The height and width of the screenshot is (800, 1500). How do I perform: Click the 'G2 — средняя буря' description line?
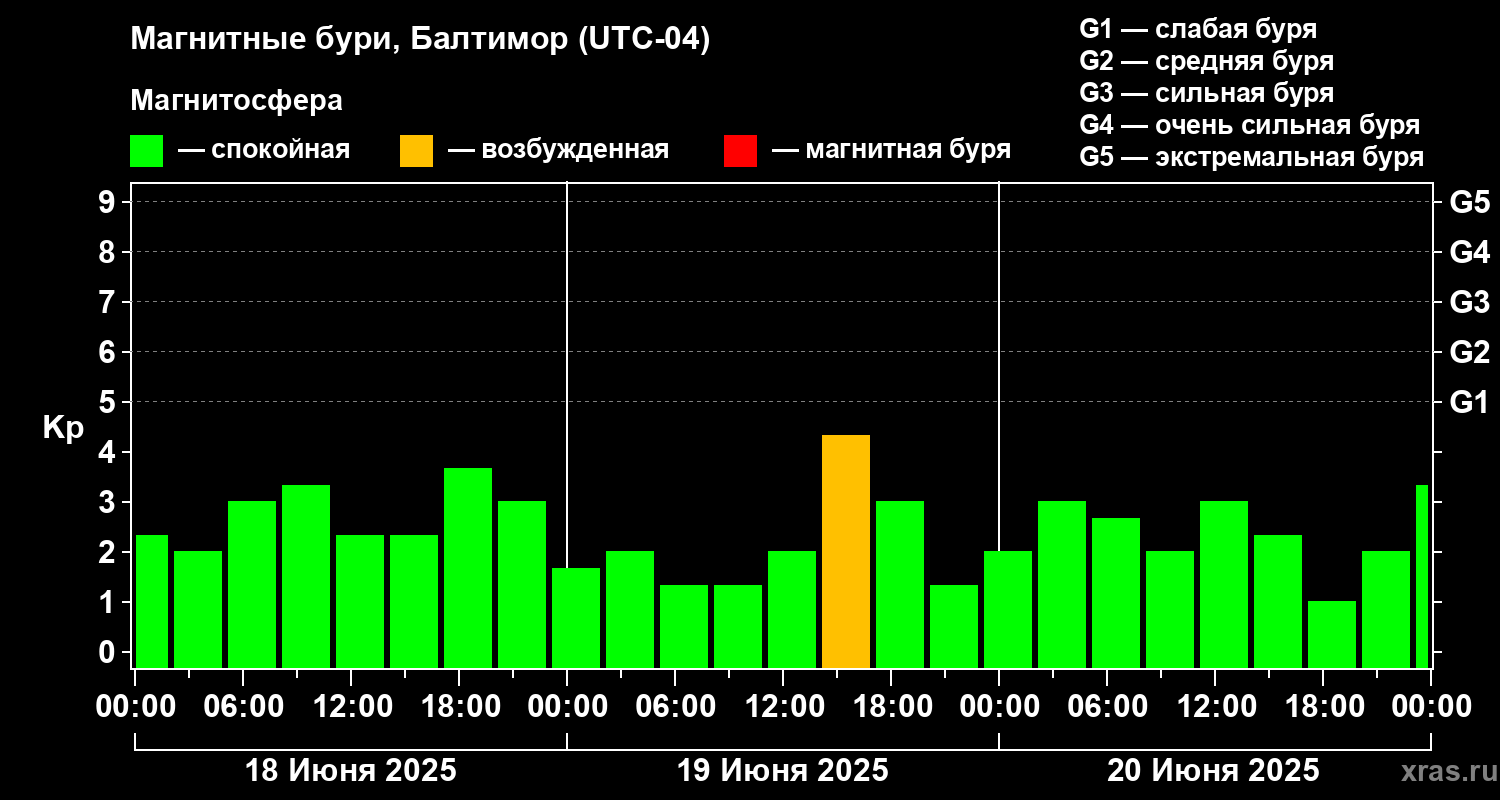tap(1206, 61)
